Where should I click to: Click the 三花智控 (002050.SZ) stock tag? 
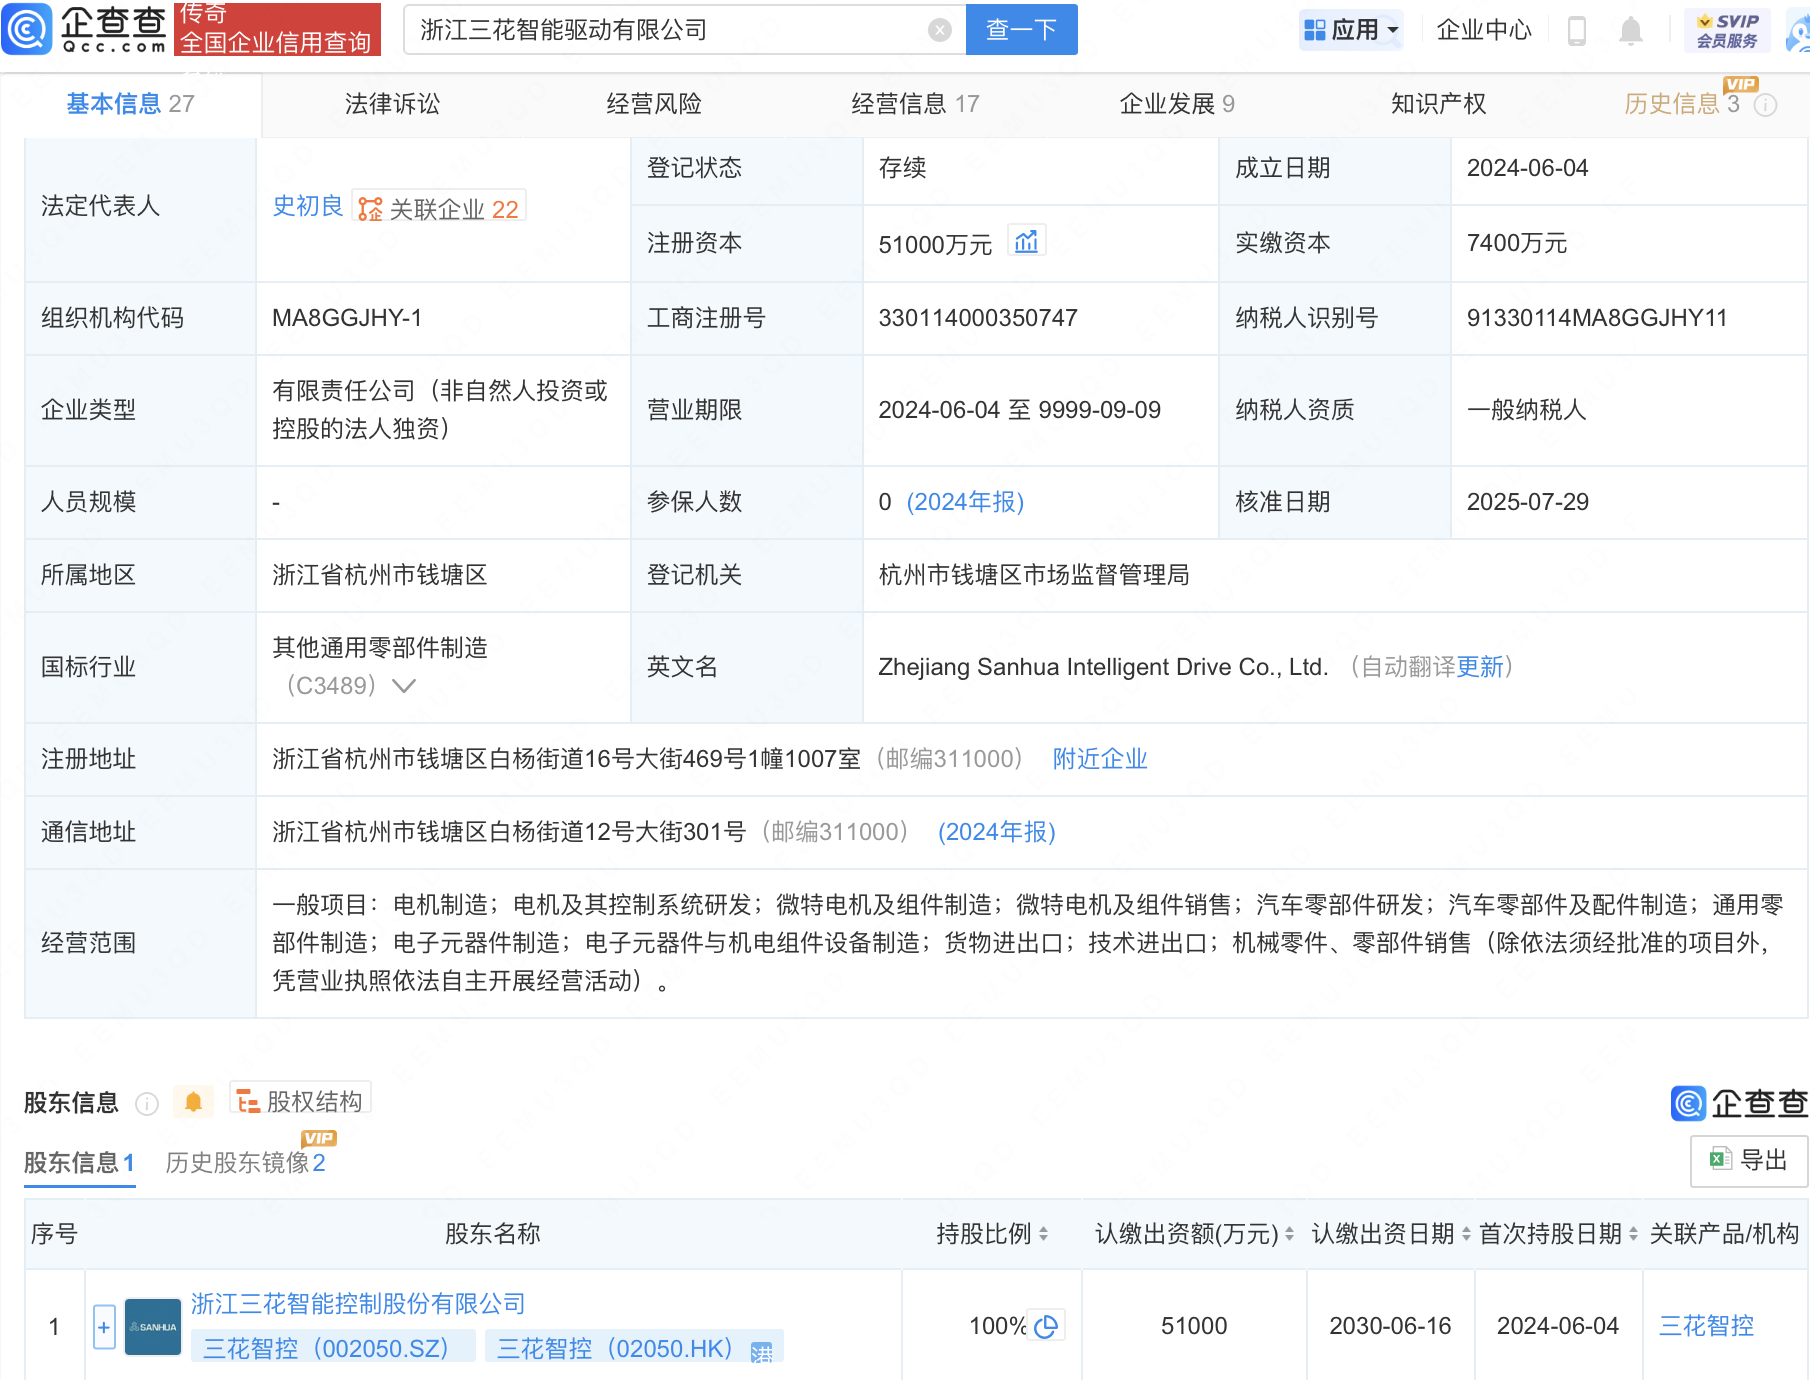point(333,1349)
